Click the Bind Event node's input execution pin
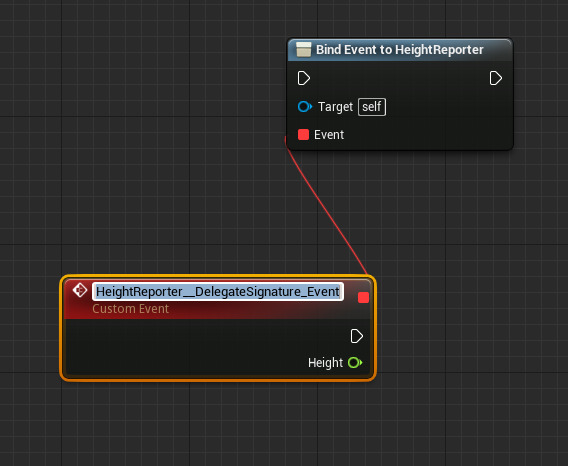 [x=304, y=78]
